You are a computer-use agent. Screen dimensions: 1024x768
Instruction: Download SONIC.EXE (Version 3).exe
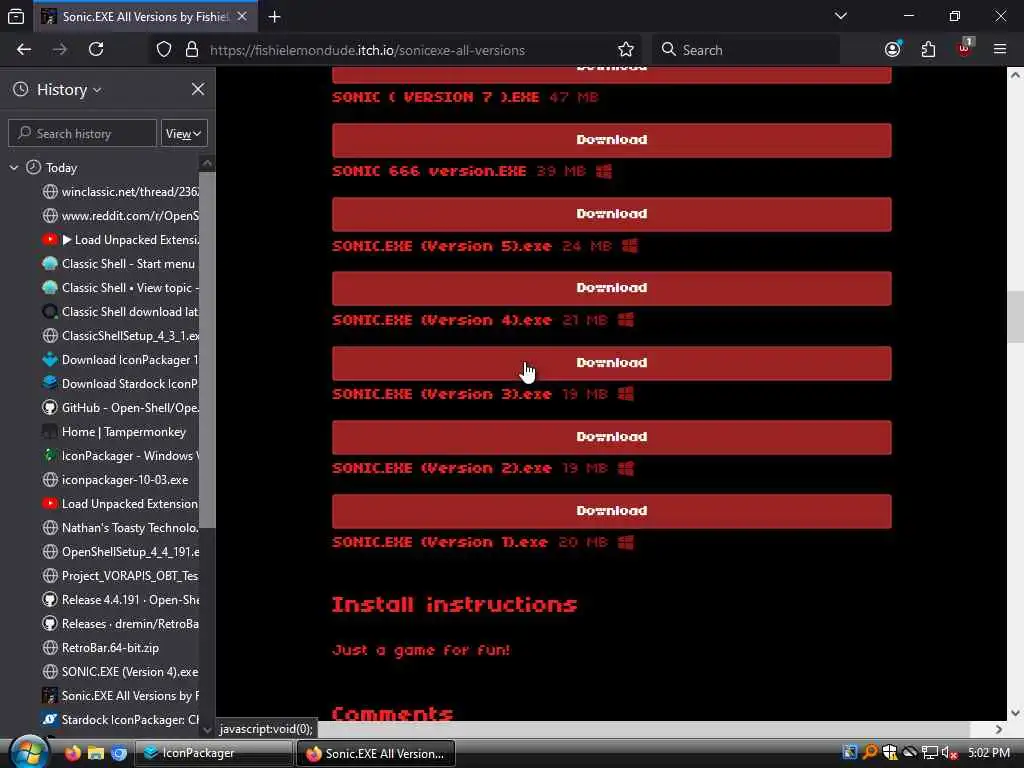tap(611, 363)
